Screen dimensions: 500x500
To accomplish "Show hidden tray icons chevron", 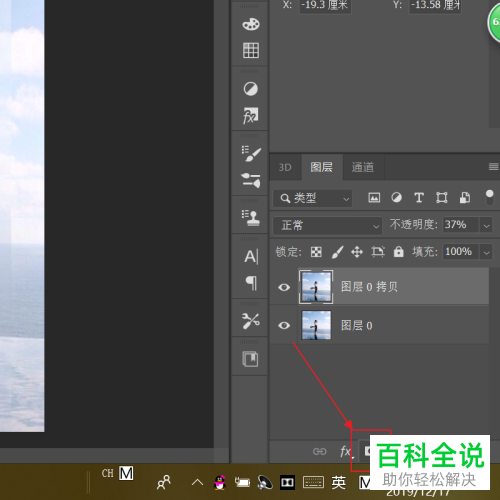I will [x=197, y=482].
